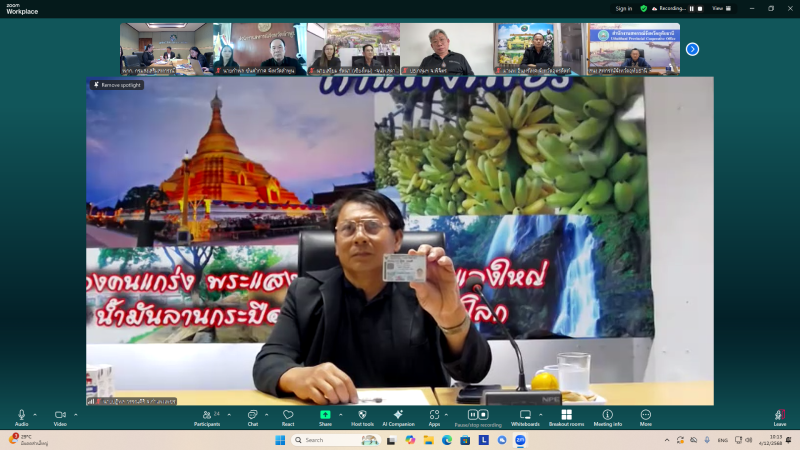Open the React emoji panel
Screen dimensions: 800x450
(x=288, y=415)
